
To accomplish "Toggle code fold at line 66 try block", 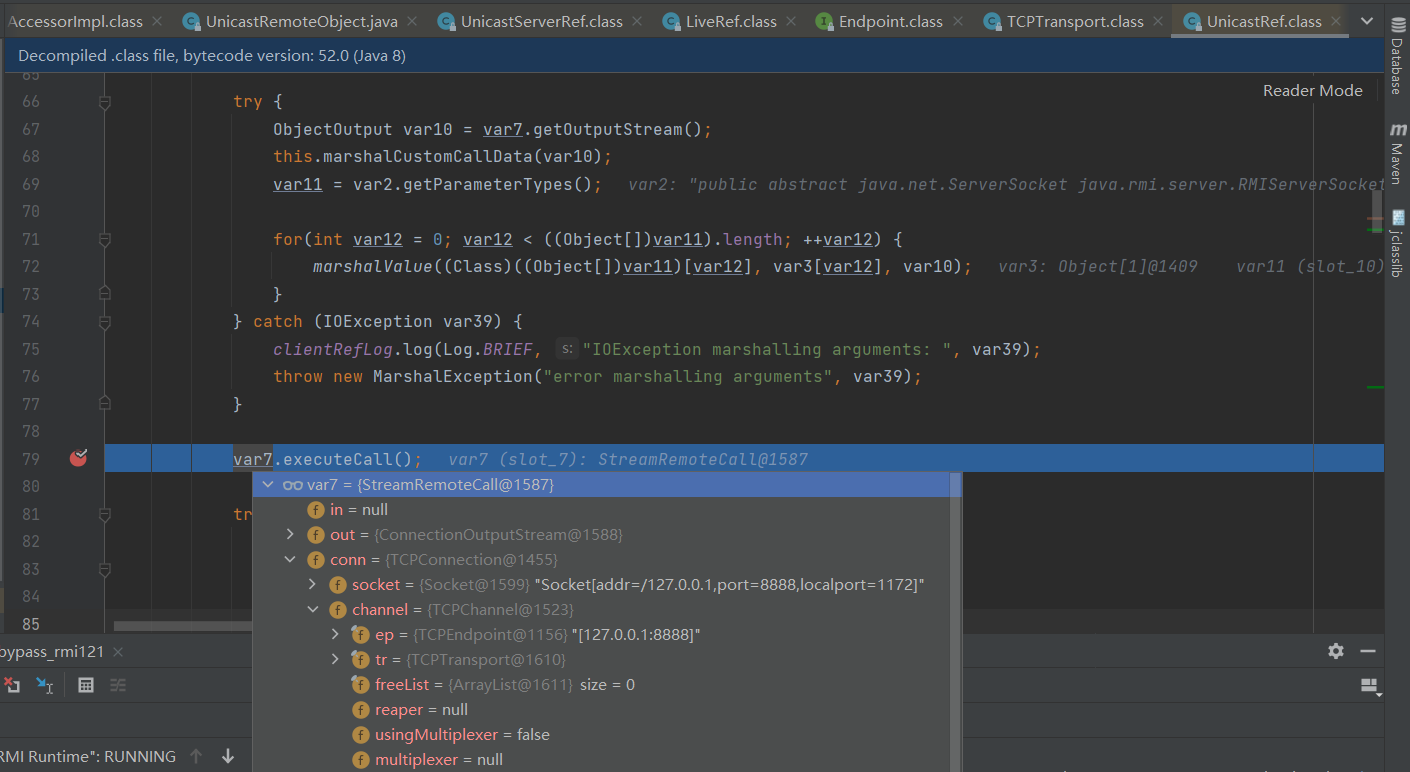I will (x=105, y=102).
